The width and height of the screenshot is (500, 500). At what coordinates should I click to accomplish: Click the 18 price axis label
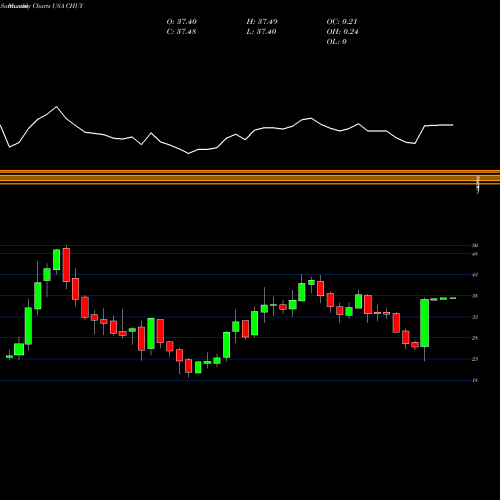475,380
